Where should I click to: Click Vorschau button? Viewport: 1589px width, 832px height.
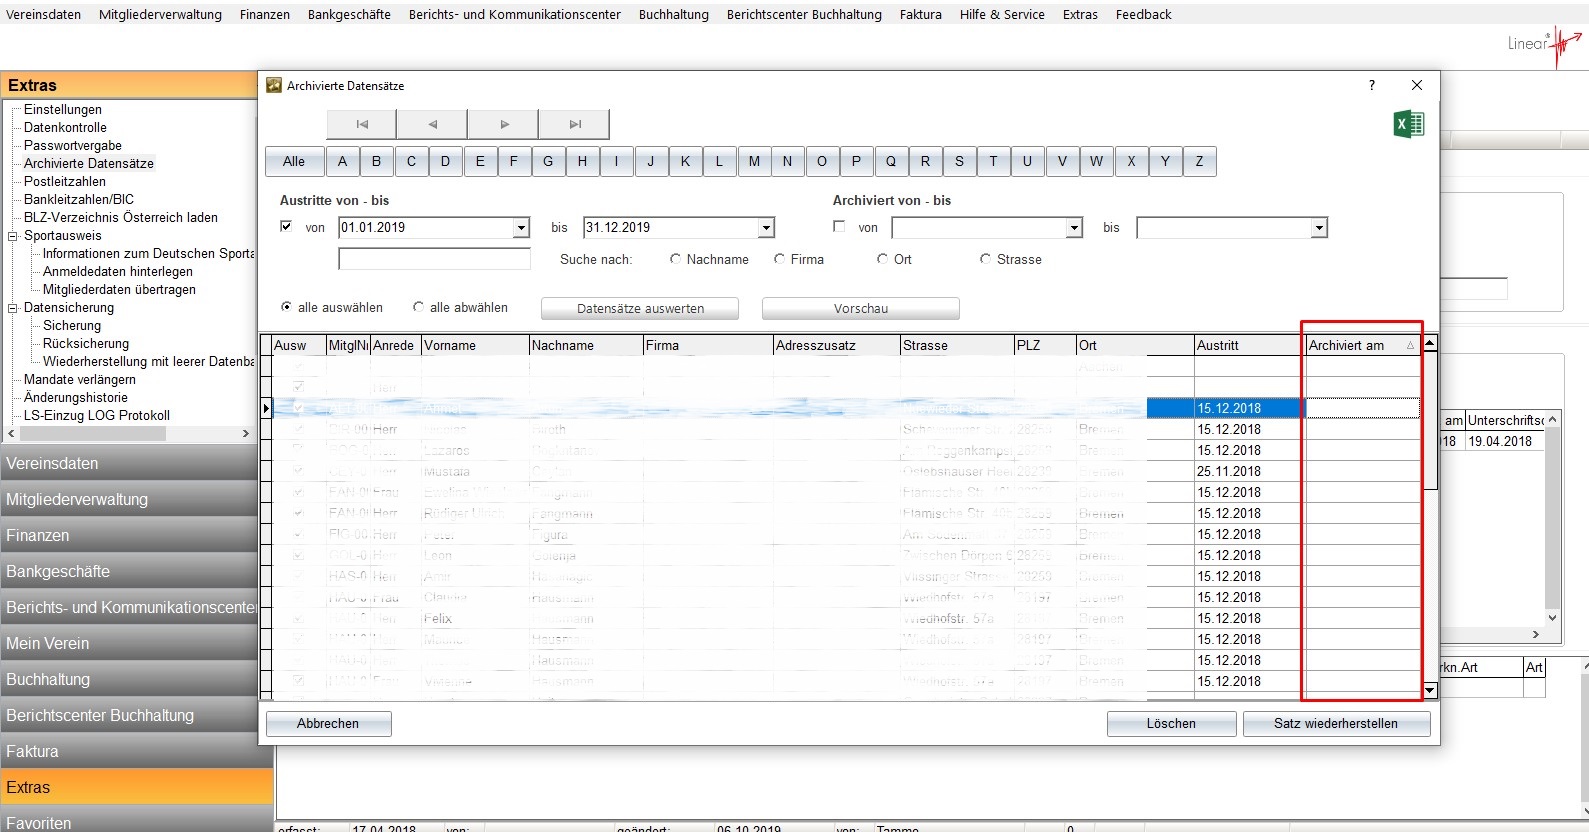tap(861, 308)
